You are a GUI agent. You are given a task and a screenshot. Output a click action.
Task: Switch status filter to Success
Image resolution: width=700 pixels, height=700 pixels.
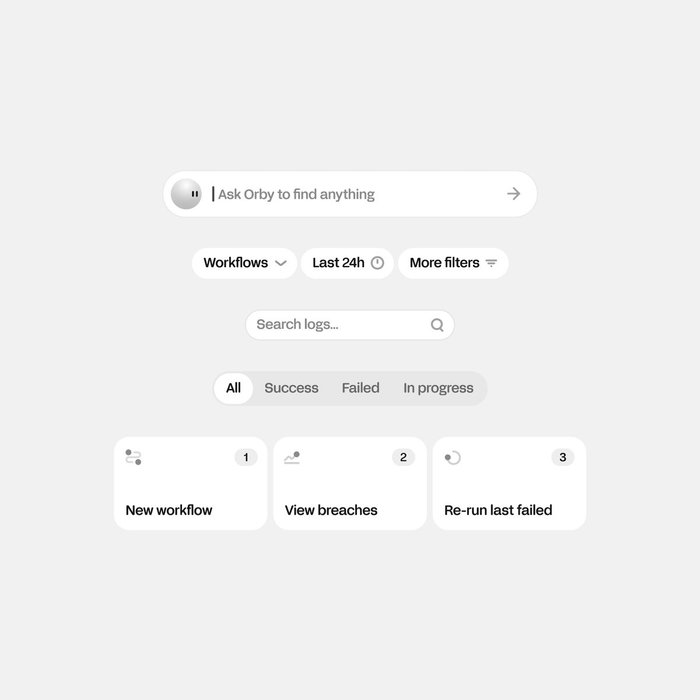[291, 388]
